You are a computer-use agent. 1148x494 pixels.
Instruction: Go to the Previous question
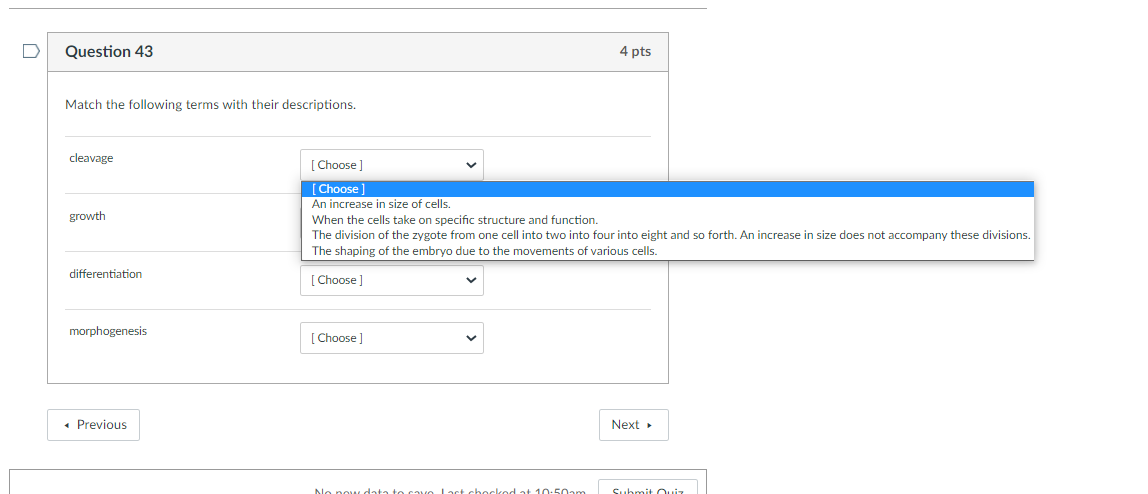[x=94, y=425]
